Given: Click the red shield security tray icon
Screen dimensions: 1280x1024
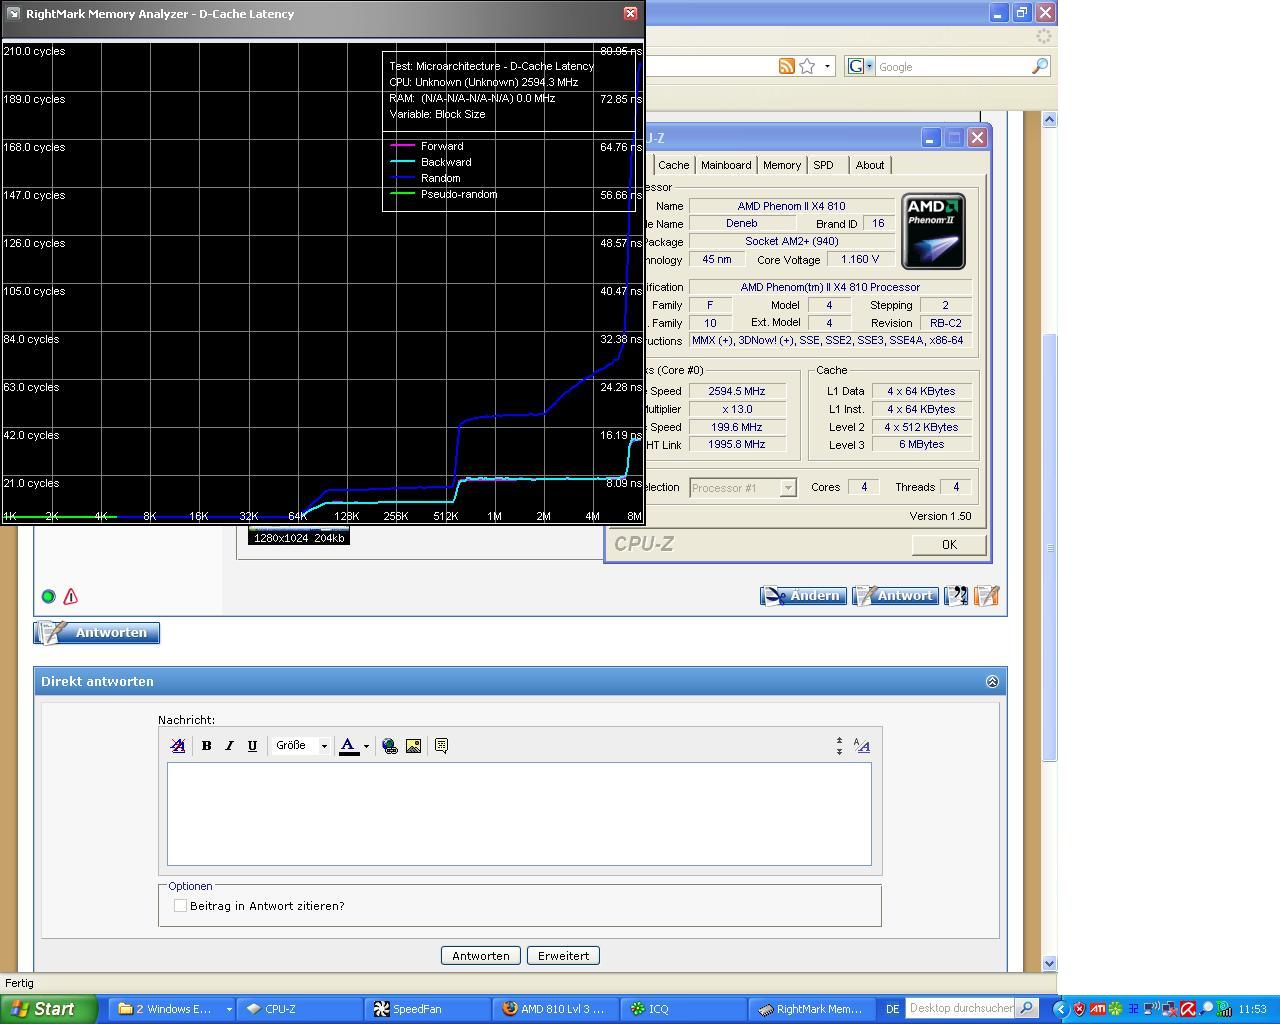Looking at the screenshot, I should tap(1079, 1009).
